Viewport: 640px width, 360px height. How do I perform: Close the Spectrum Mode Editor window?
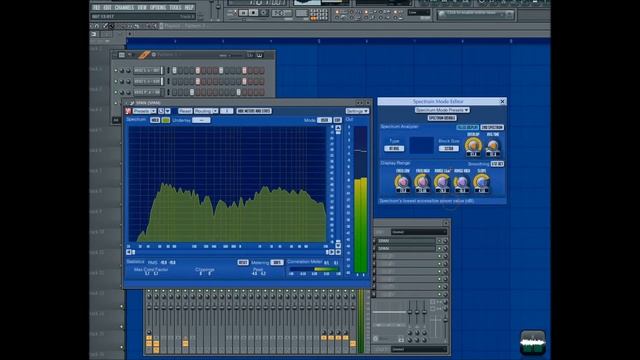(502, 101)
